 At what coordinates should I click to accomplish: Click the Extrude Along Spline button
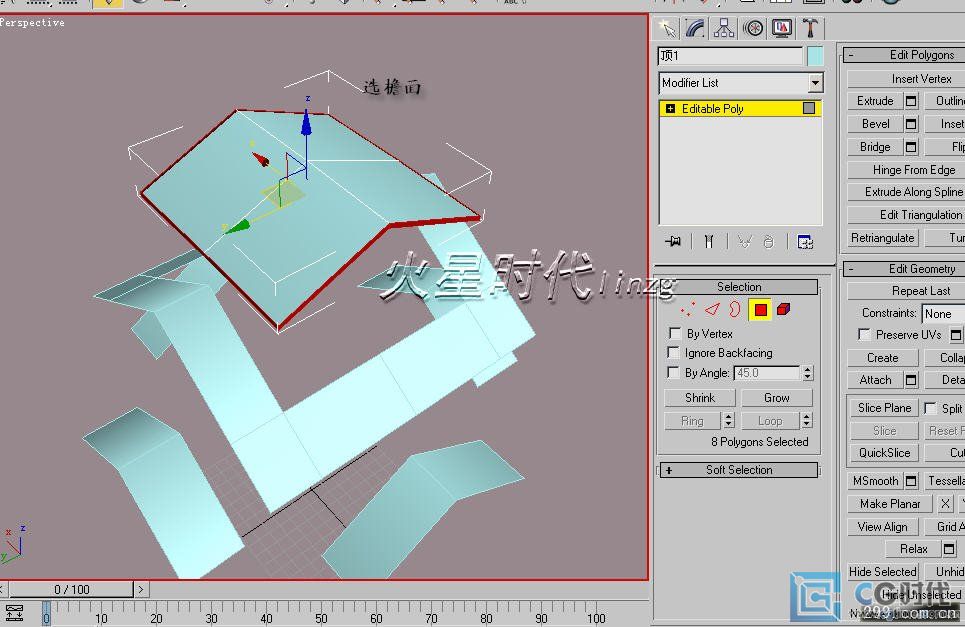coord(906,192)
